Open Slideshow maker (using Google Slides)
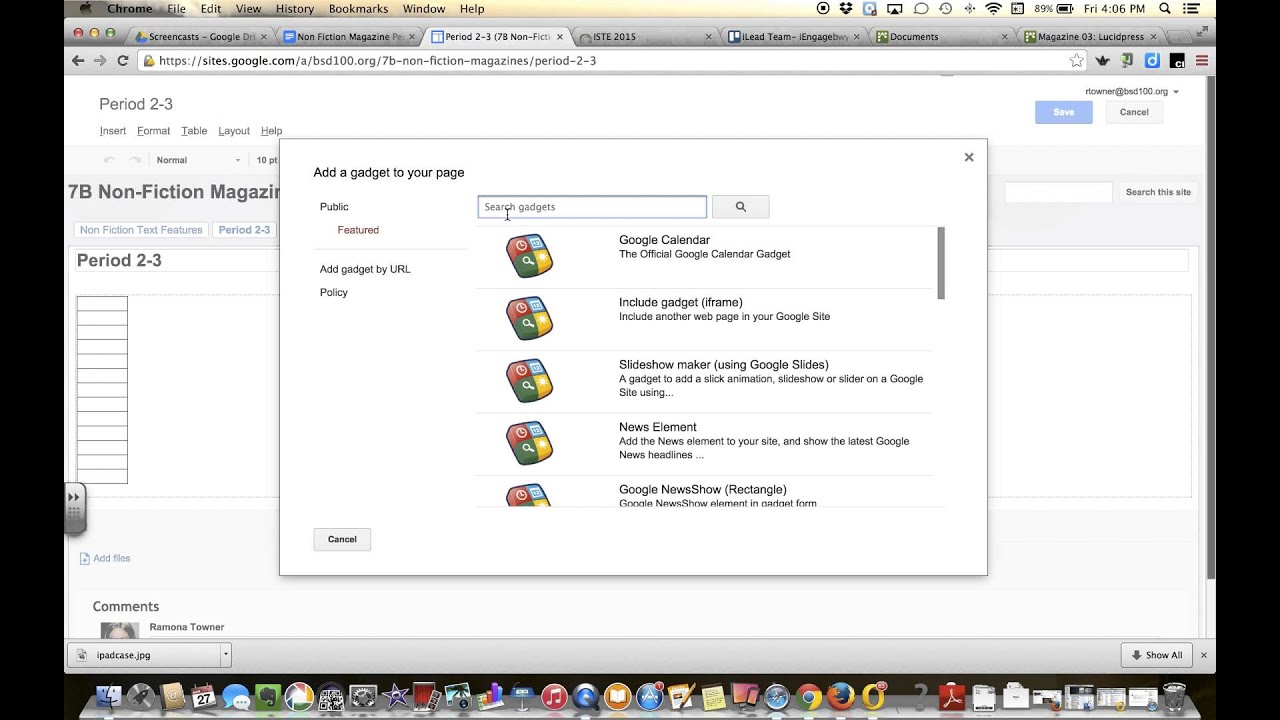The width and height of the screenshot is (1280, 720). pos(723,365)
